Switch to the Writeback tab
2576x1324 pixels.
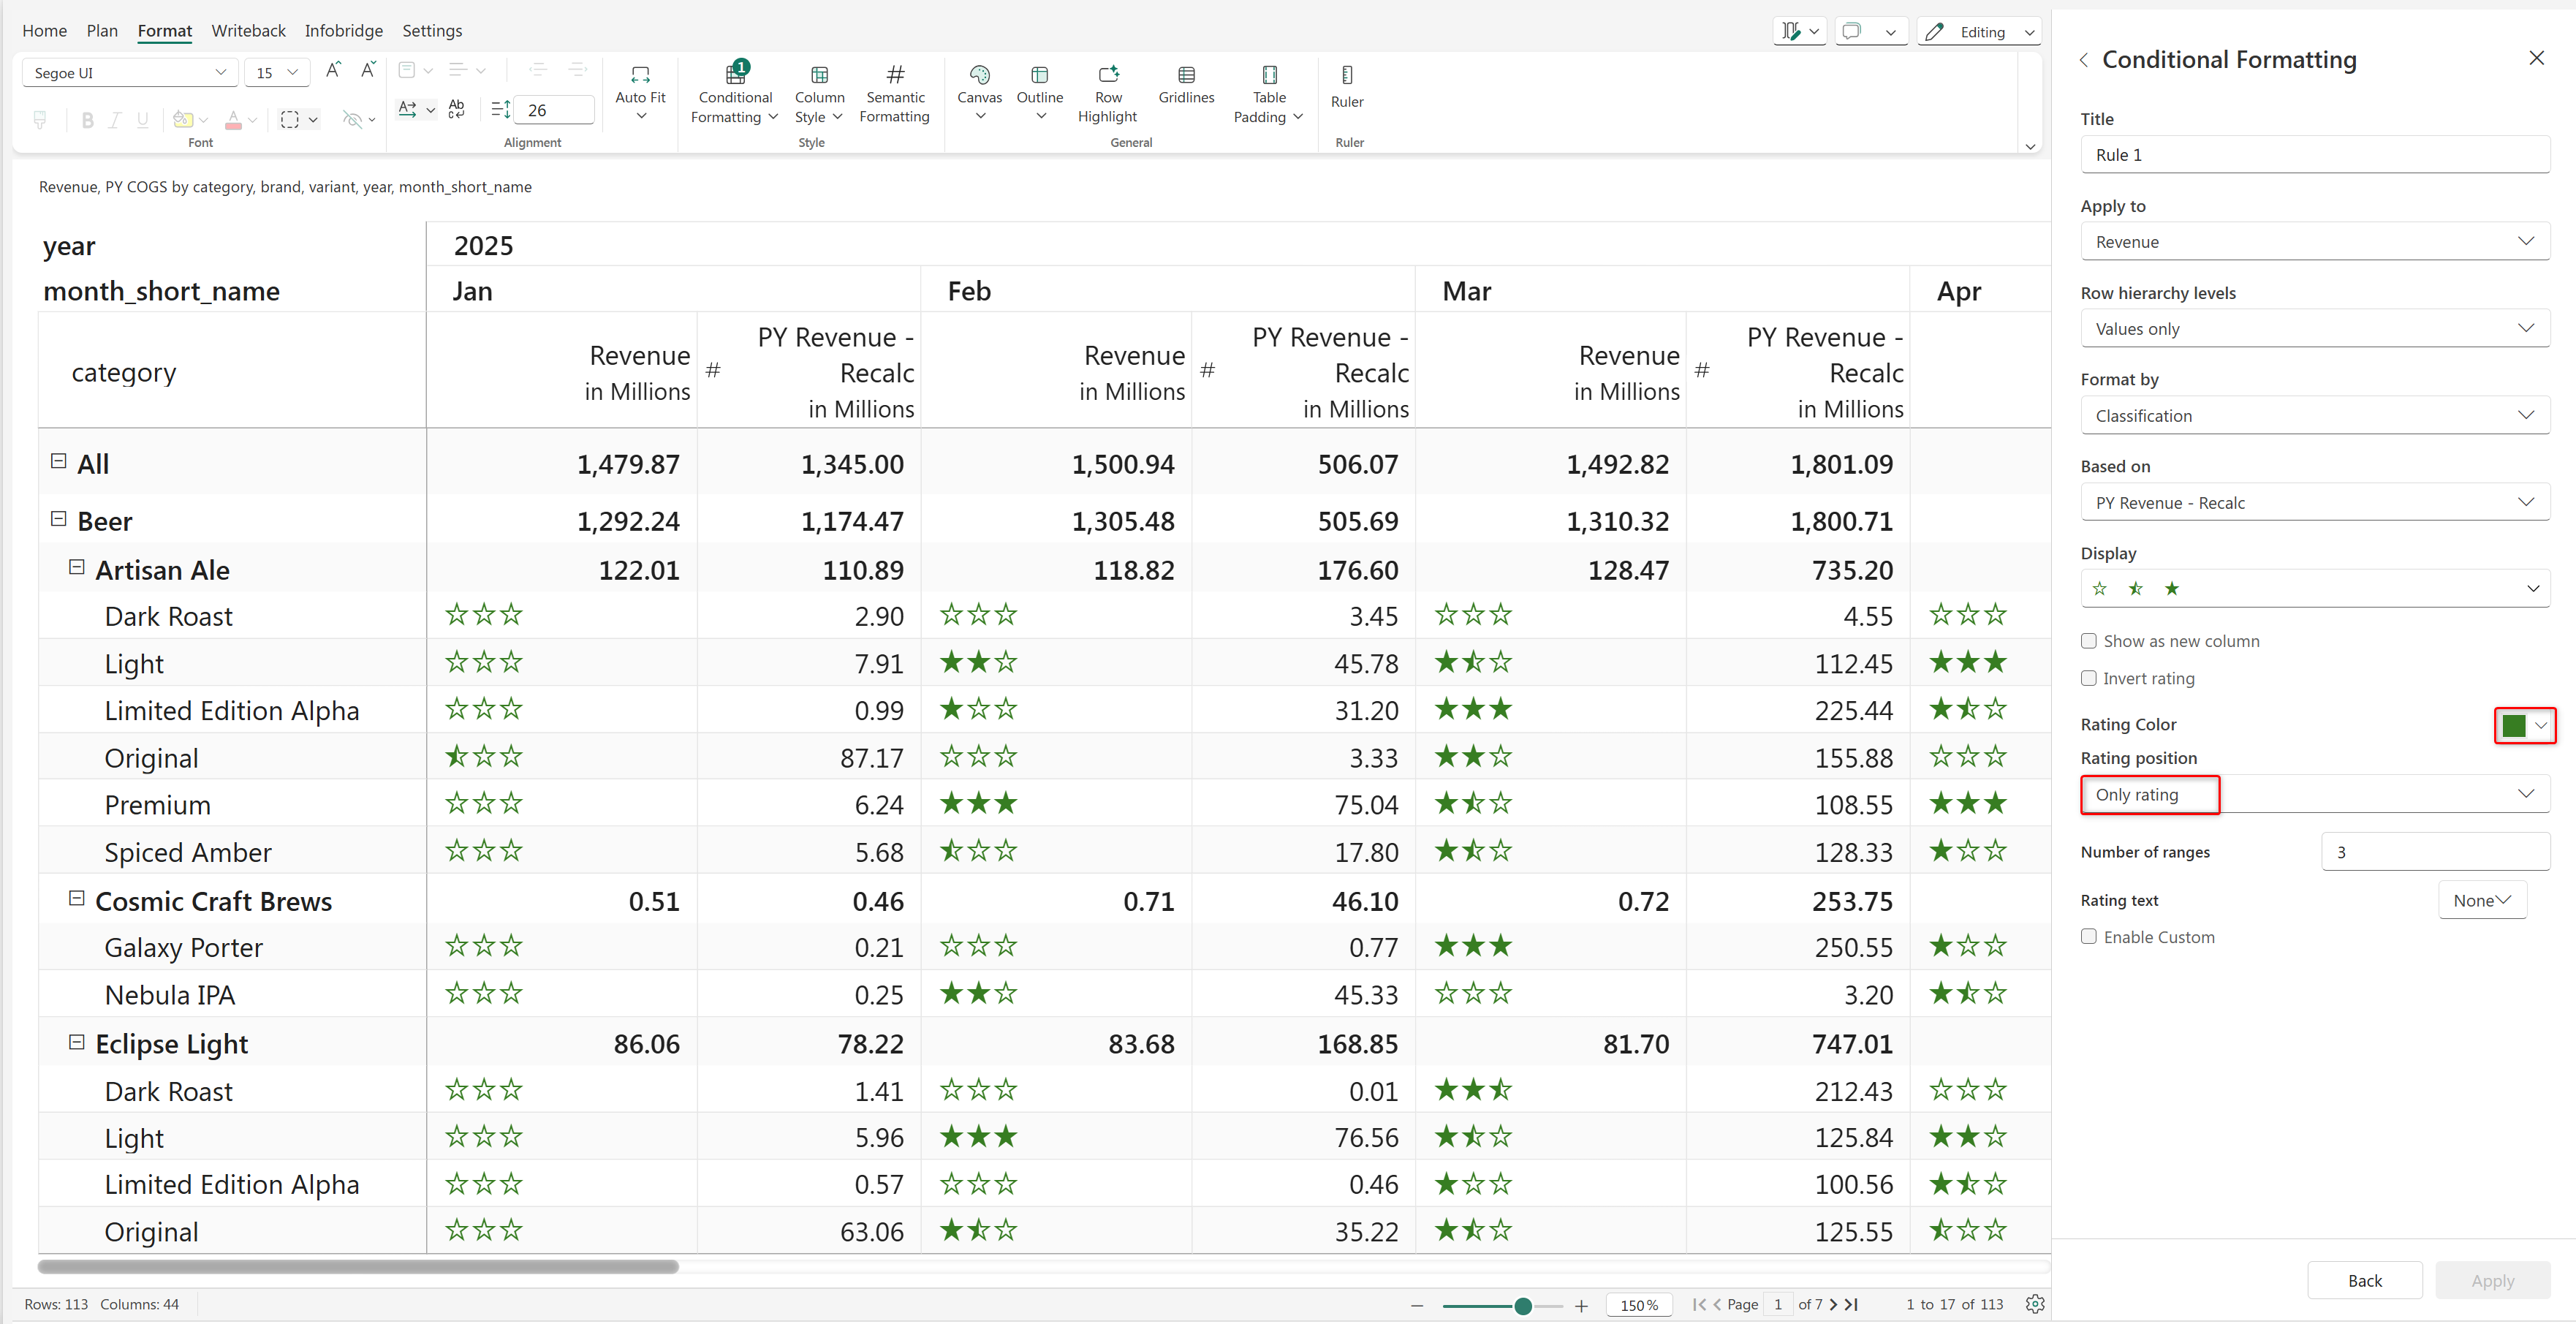click(248, 31)
